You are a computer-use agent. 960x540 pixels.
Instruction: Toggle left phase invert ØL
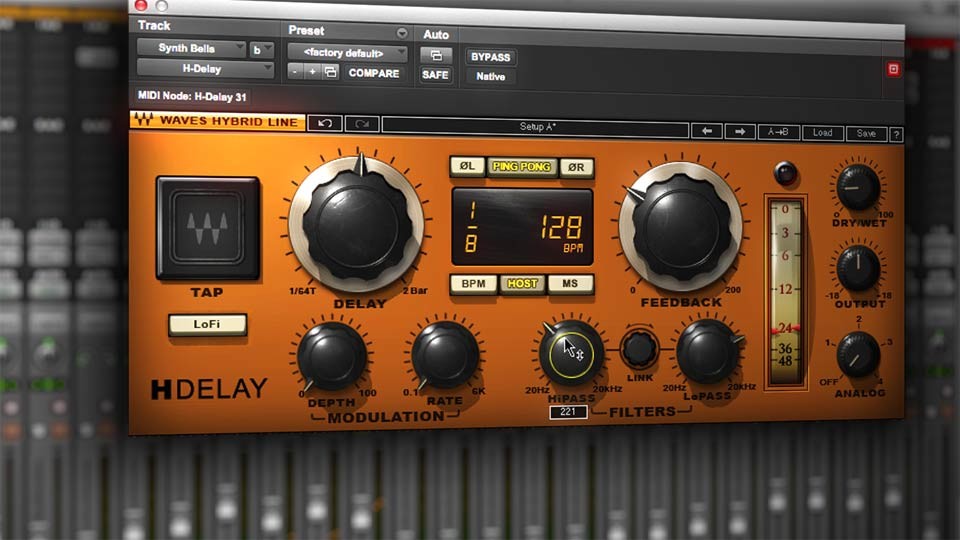[x=467, y=166]
